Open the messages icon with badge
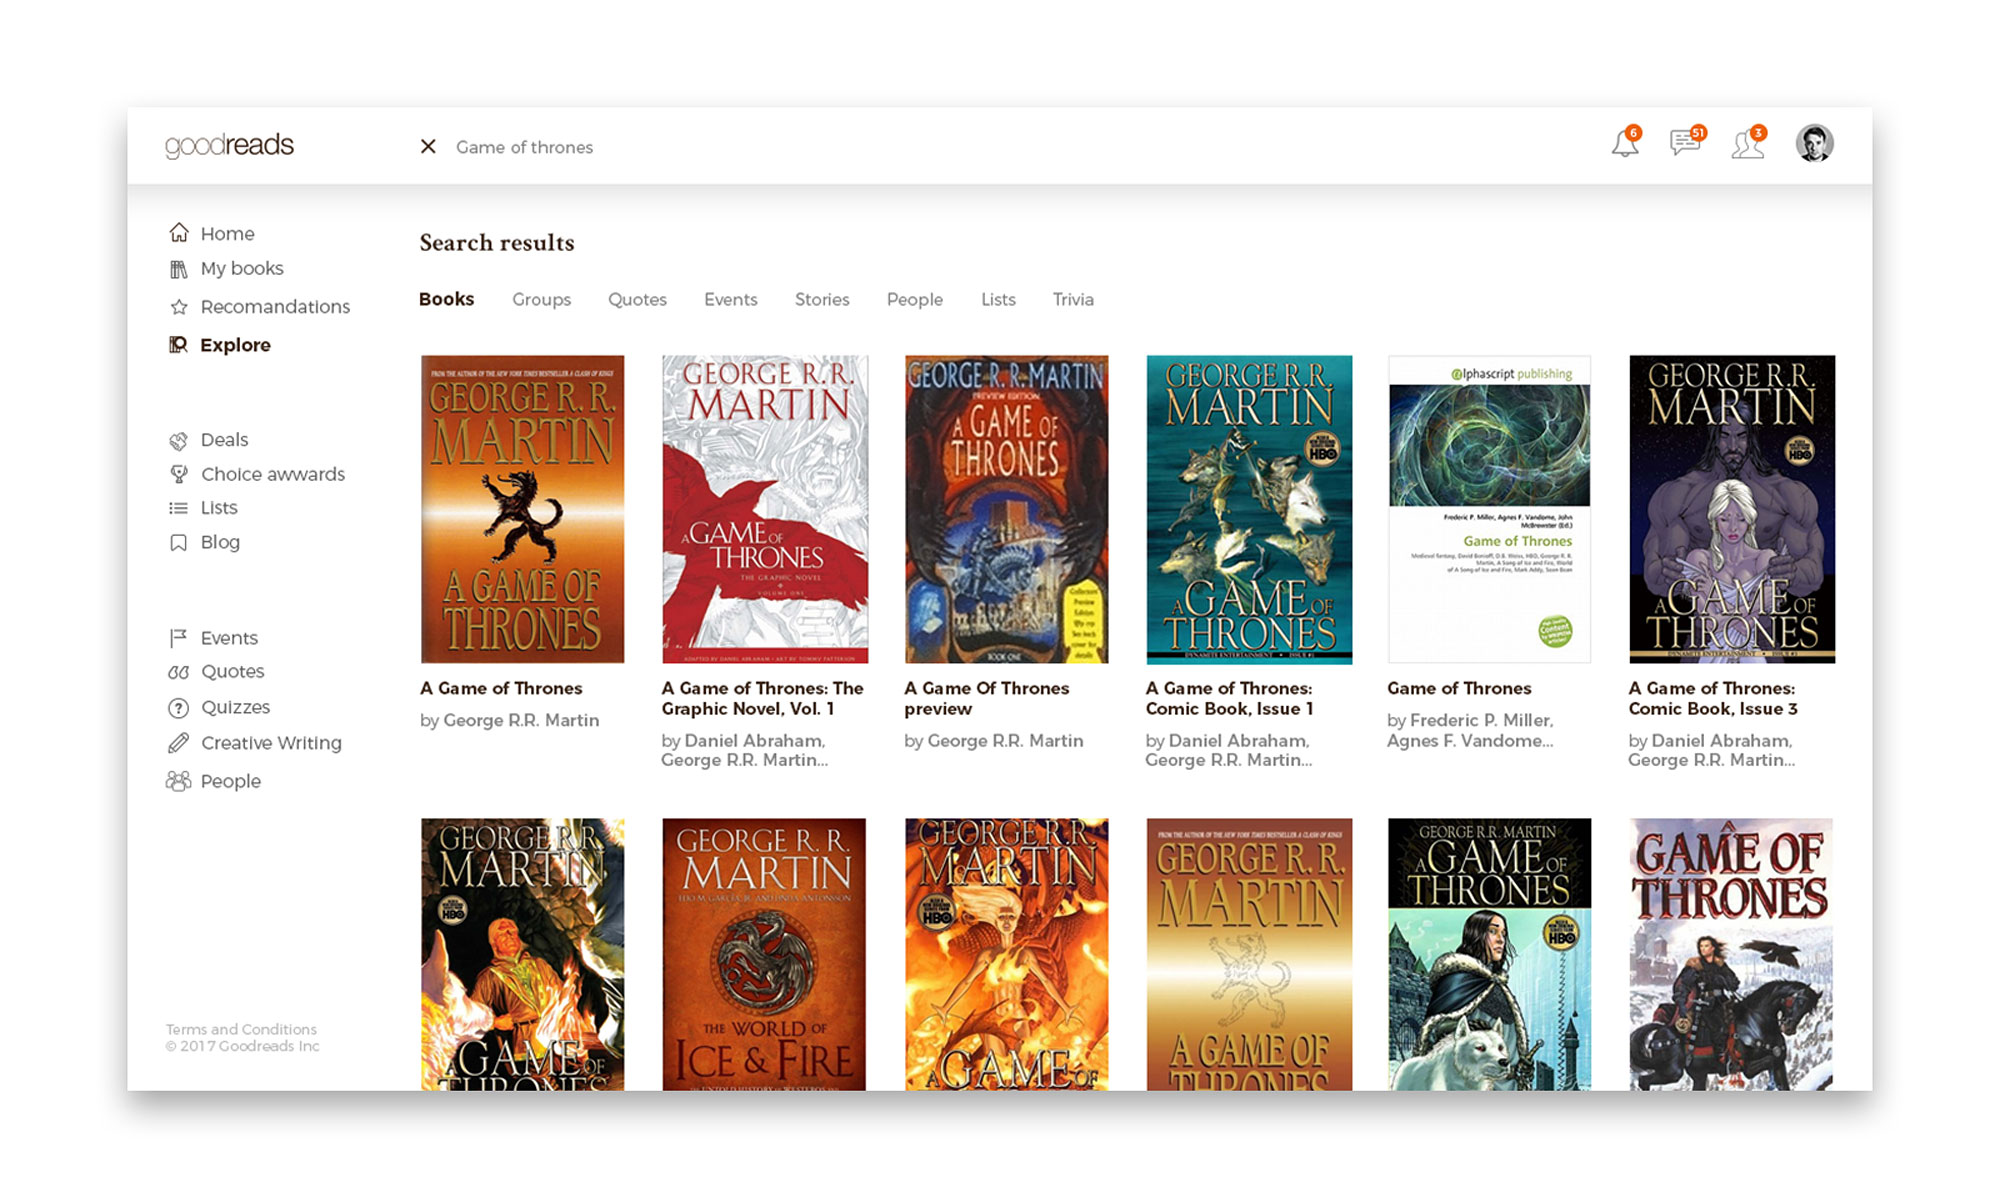 1685,143
